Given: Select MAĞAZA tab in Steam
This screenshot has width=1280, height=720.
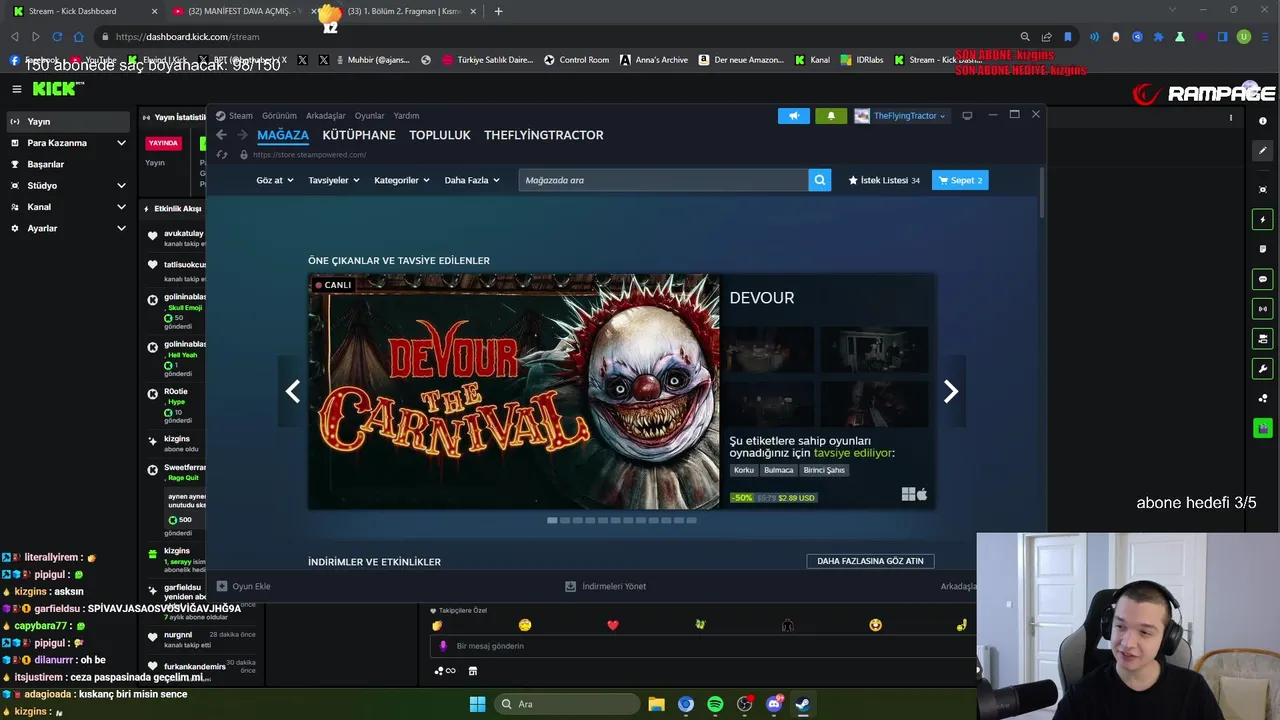Looking at the screenshot, I should 283,135.
